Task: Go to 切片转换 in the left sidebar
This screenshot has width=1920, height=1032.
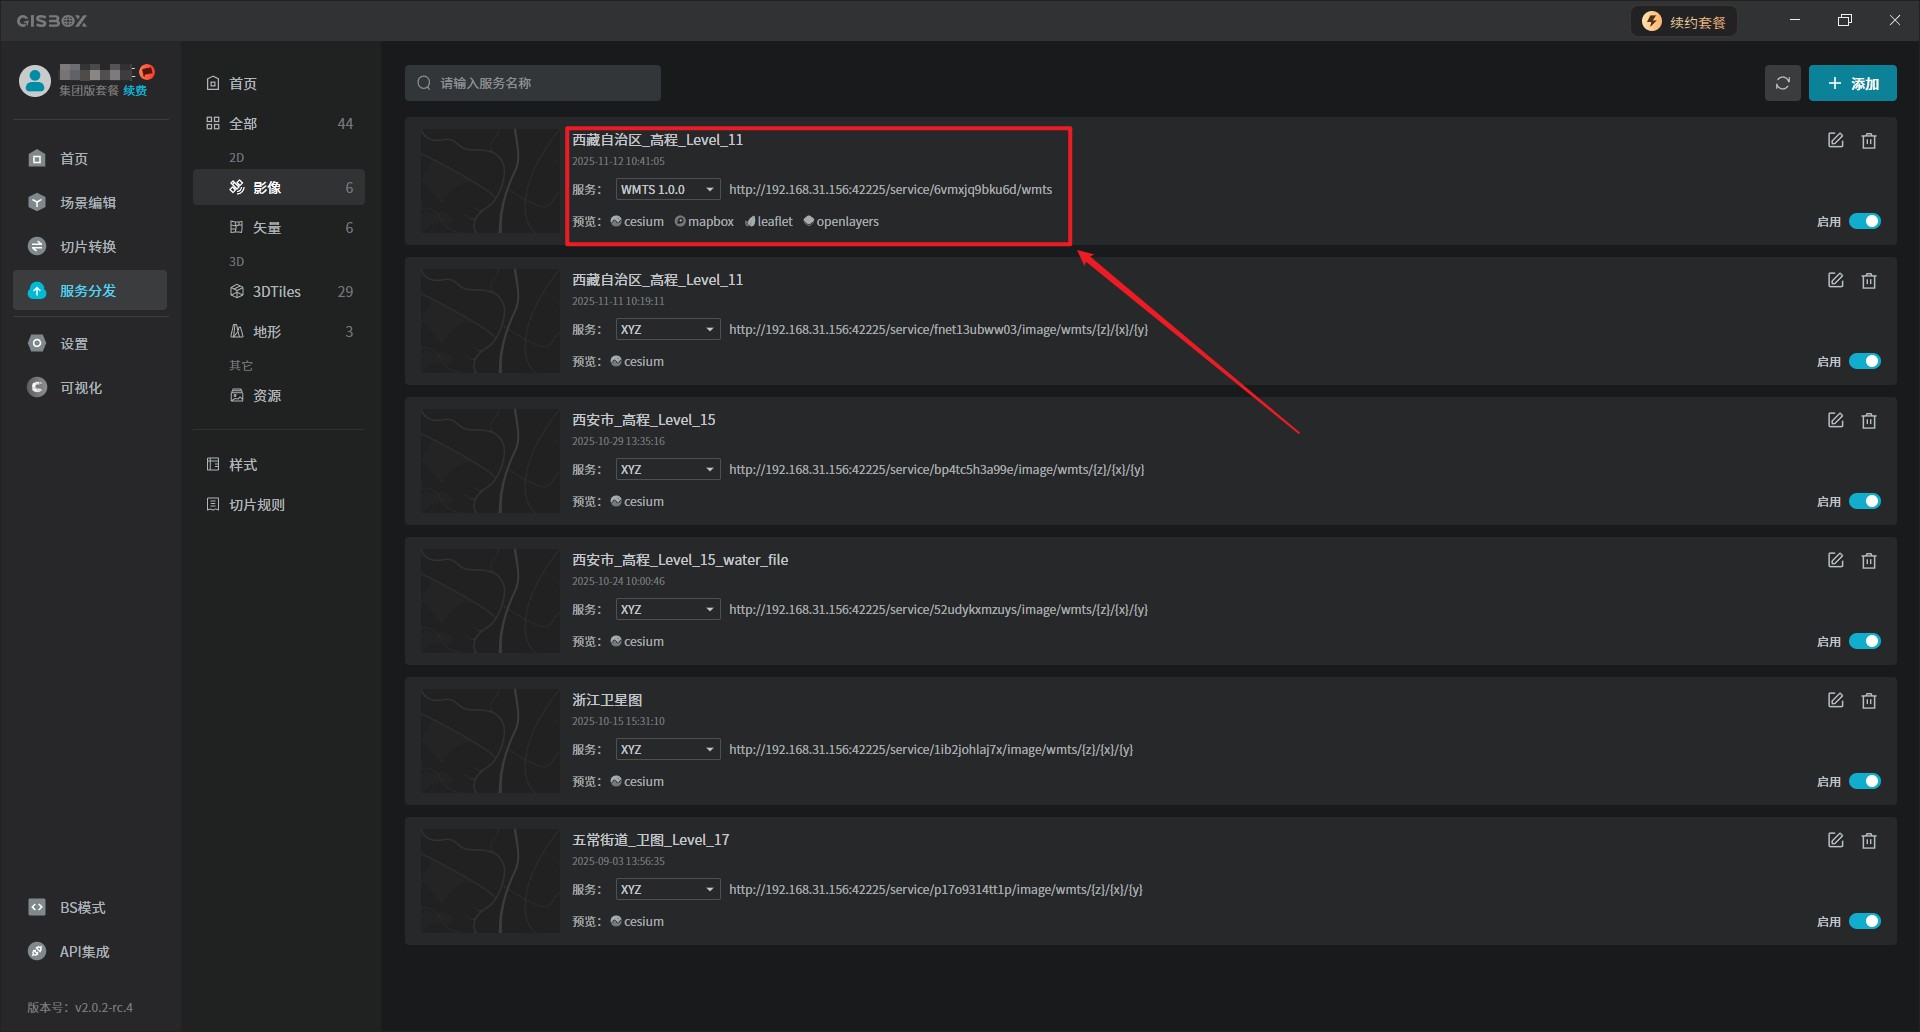Action: pyautogui.click(x=88, y=247)
